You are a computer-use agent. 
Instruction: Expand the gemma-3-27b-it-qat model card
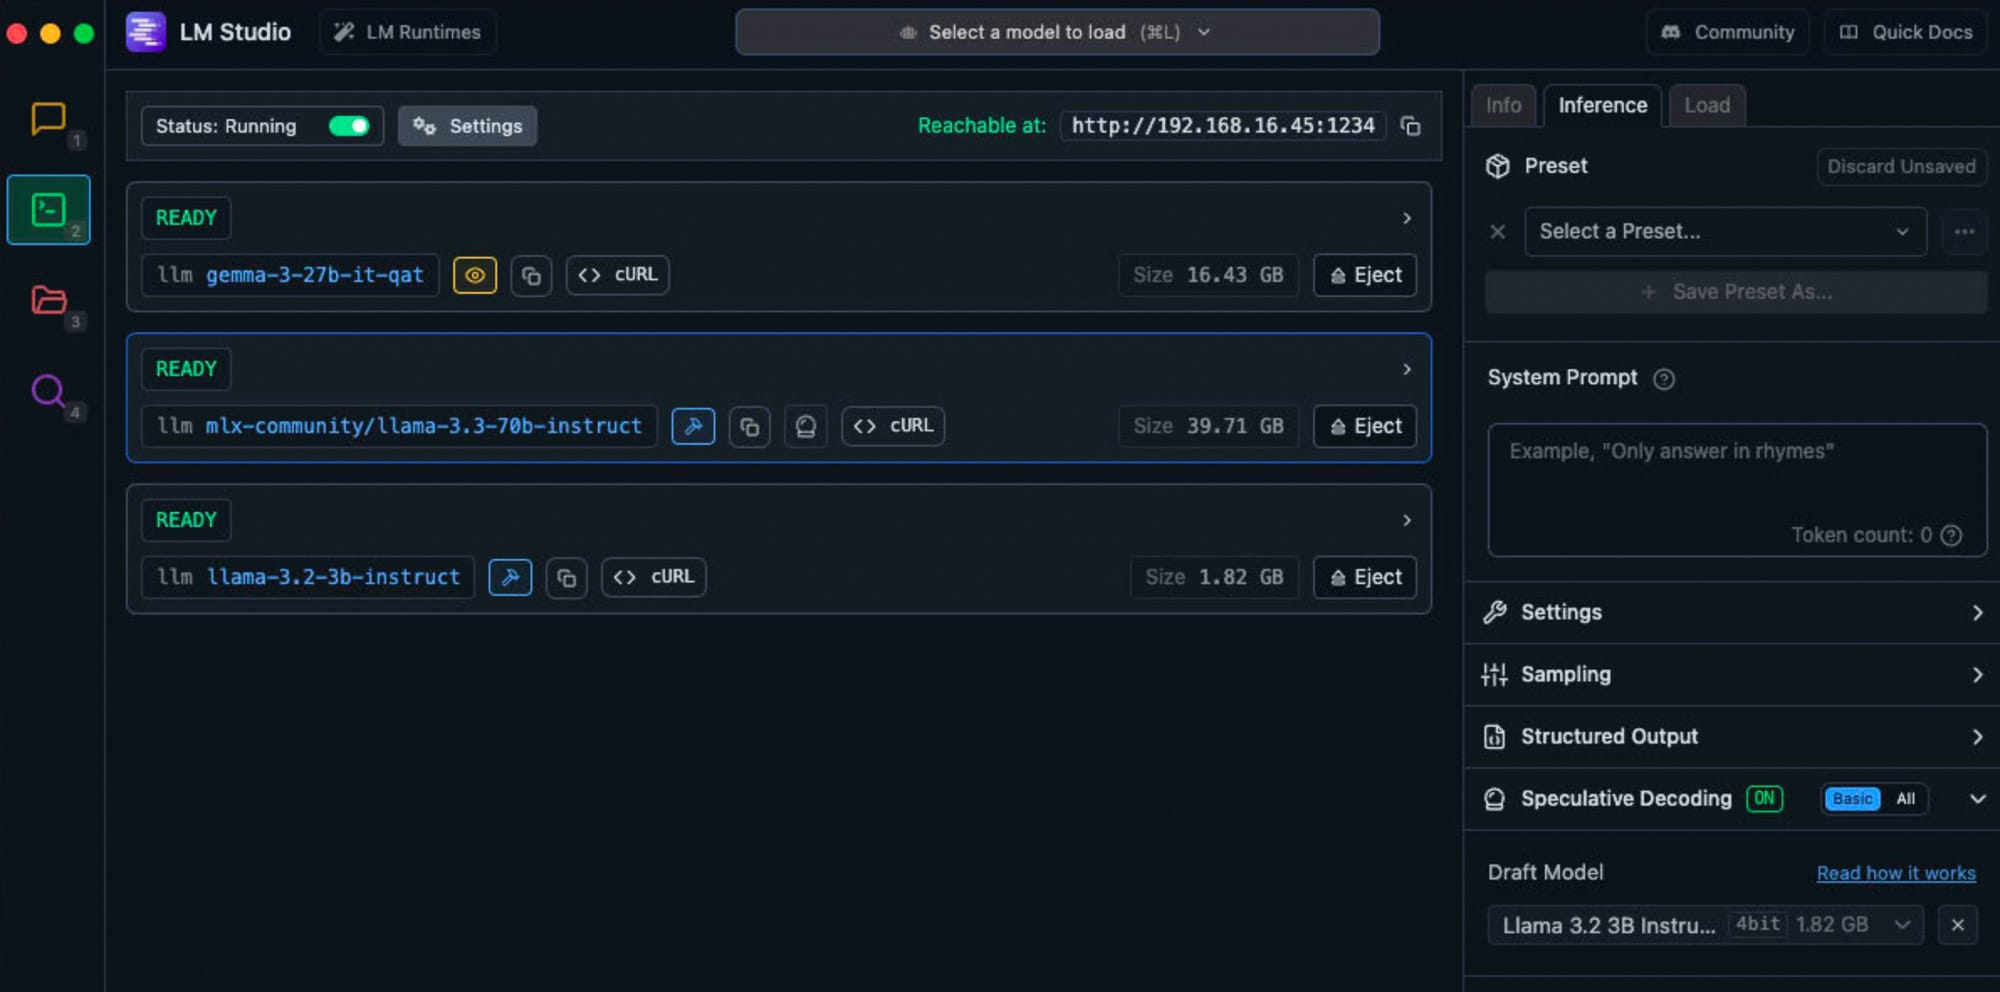tap(1406, 218)
